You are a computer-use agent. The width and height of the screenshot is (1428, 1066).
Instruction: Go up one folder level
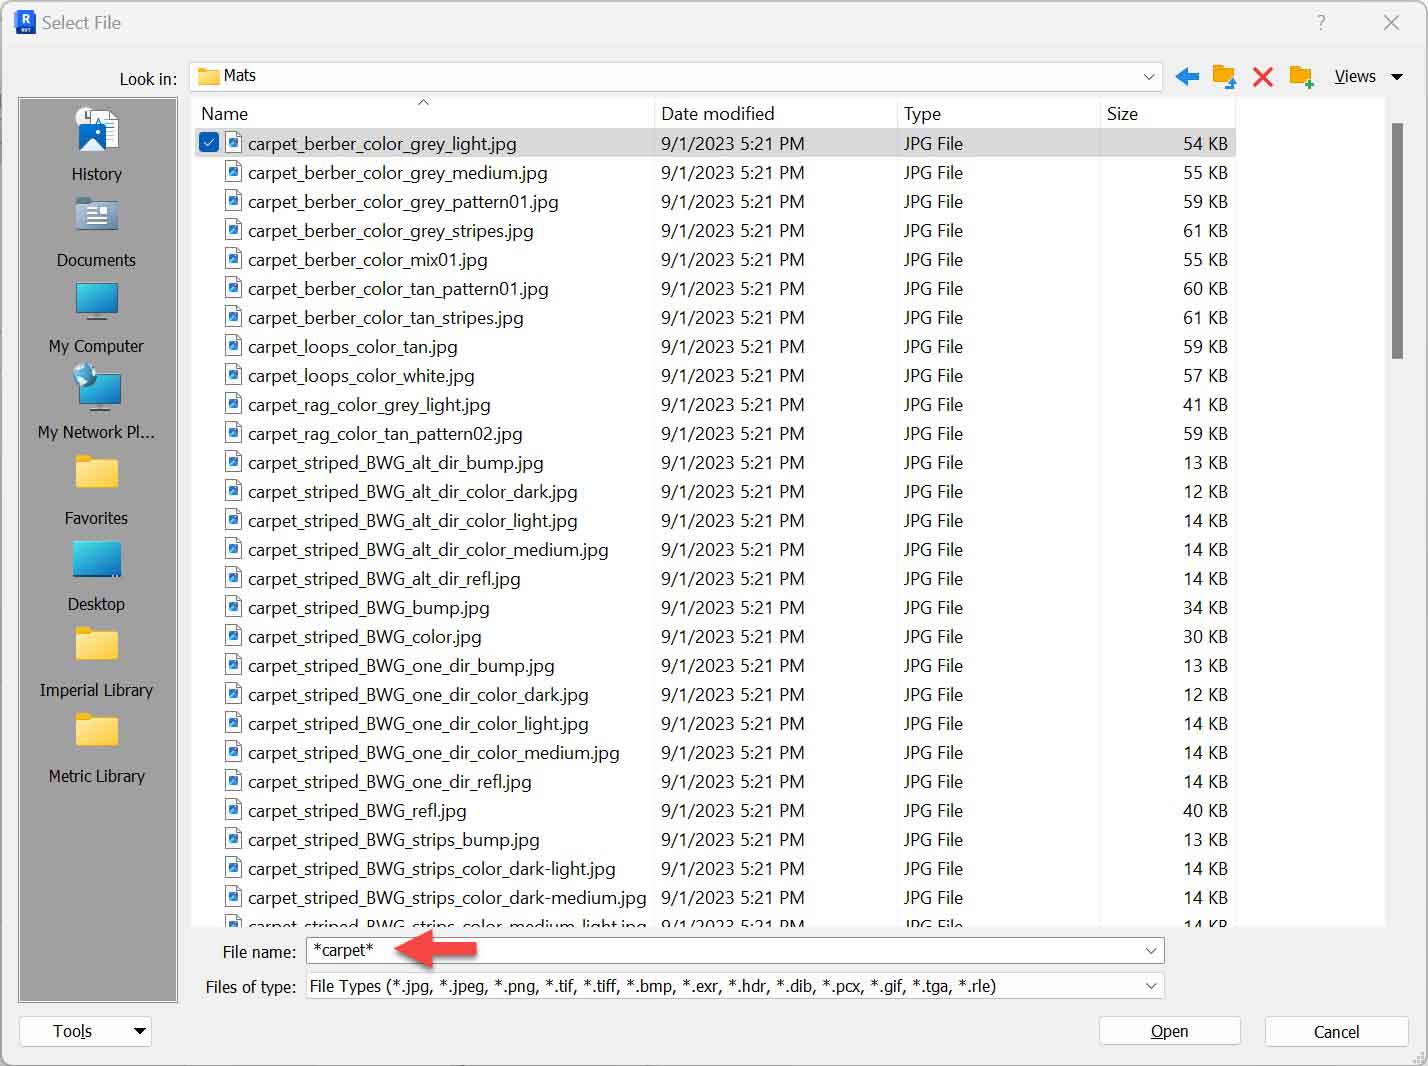coord(1223,76)
